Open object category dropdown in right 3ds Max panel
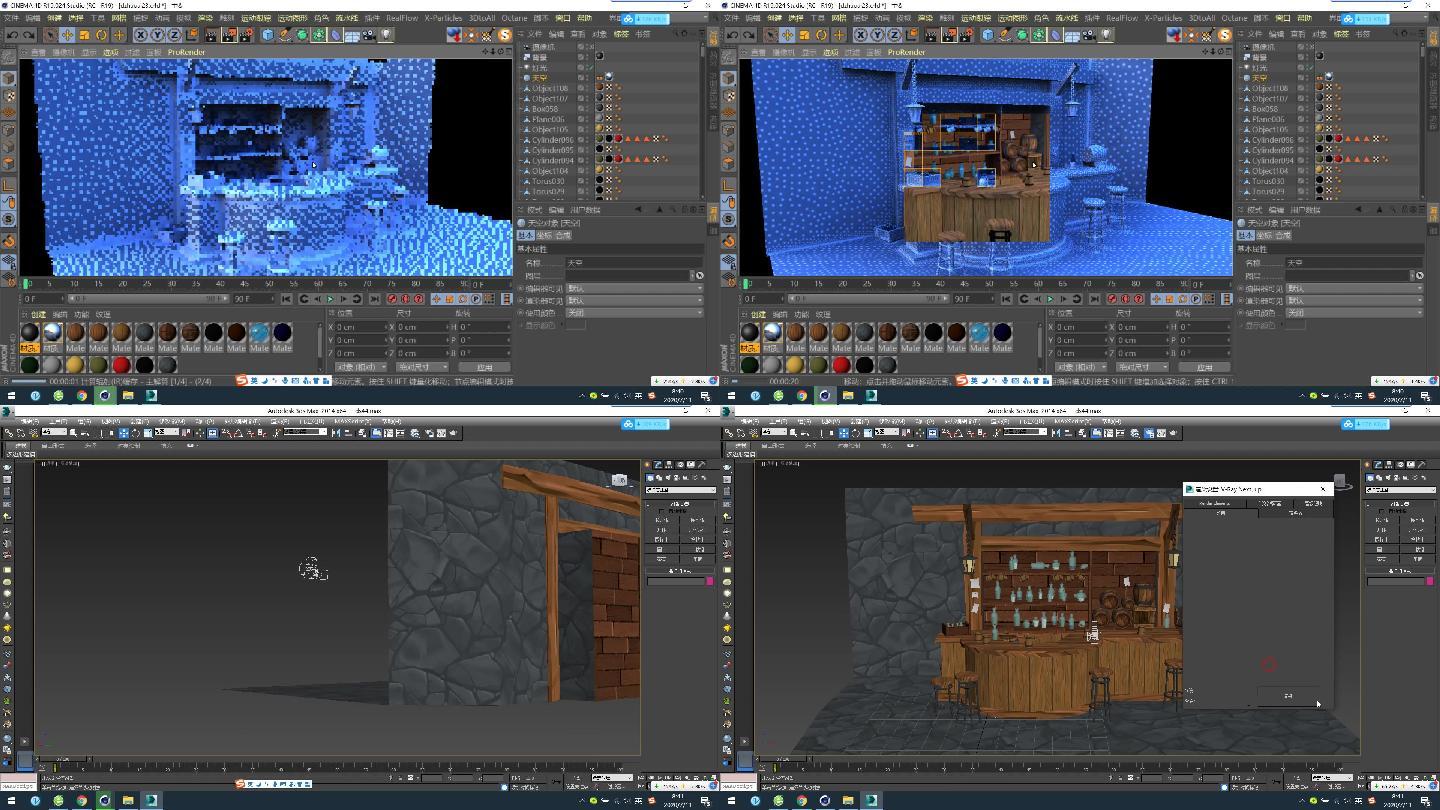The image size is (1440, 810). [x=1401, y=490]
